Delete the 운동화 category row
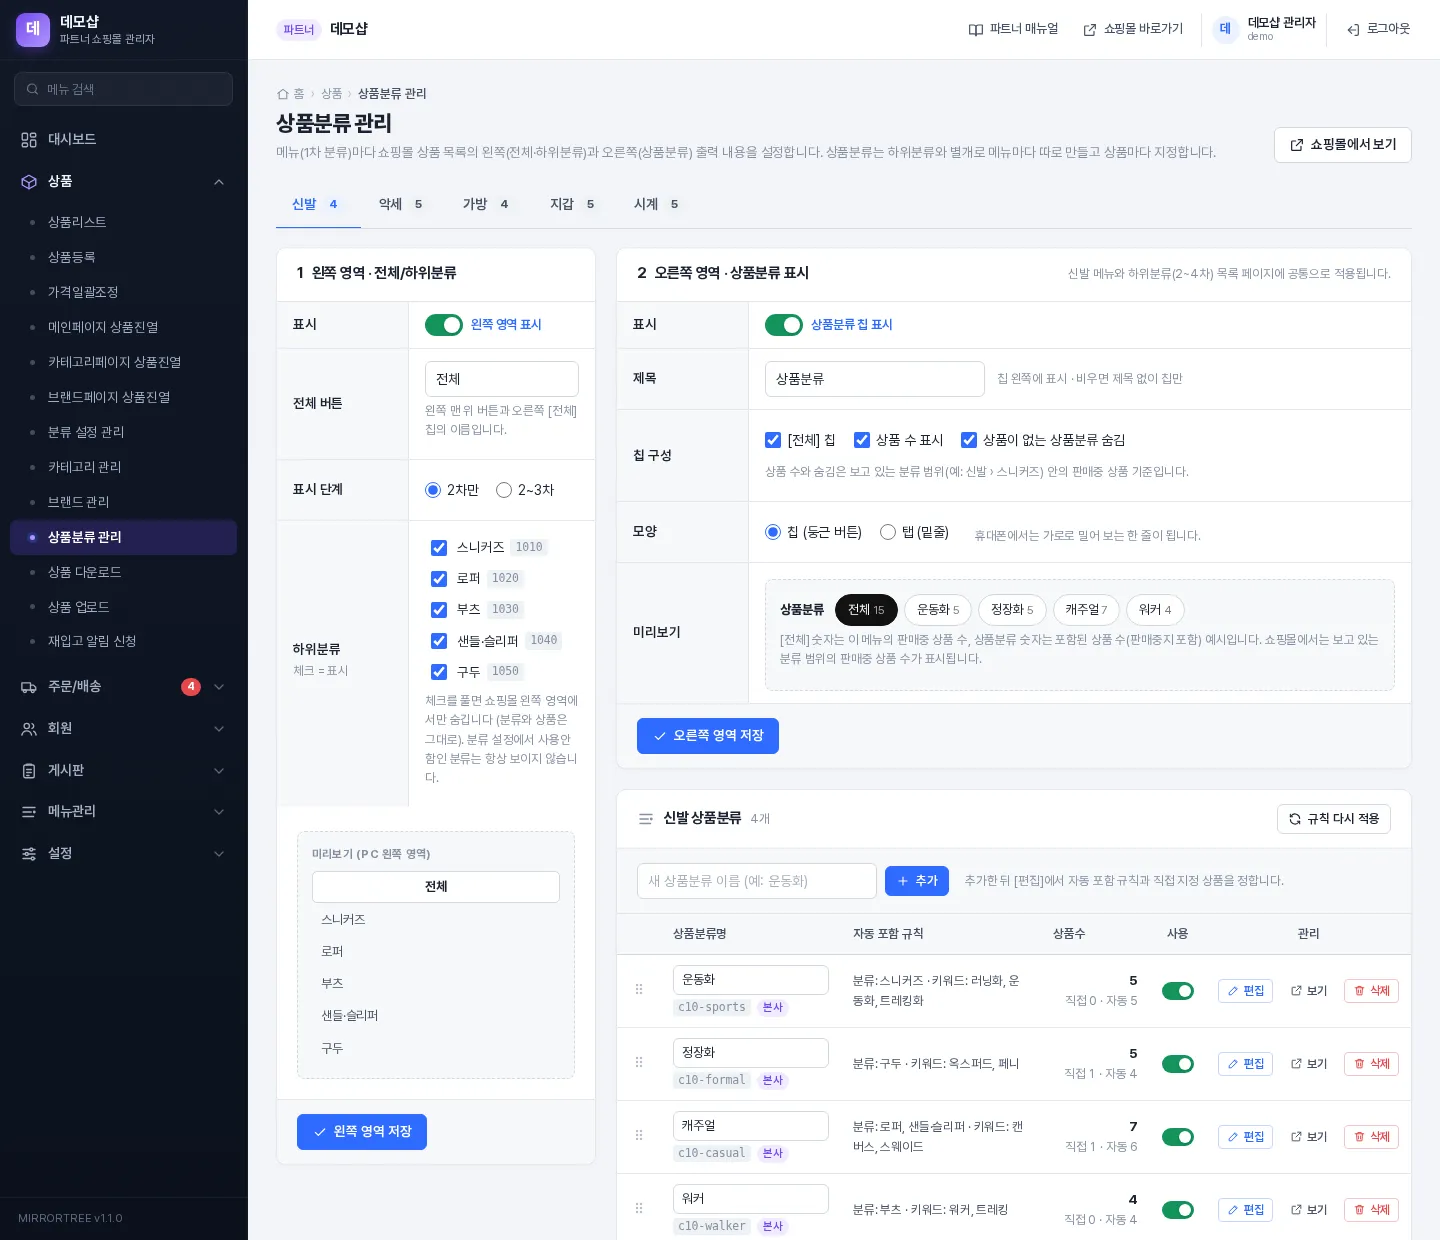1440x1240 pixels. click(x=1371, y=991)
